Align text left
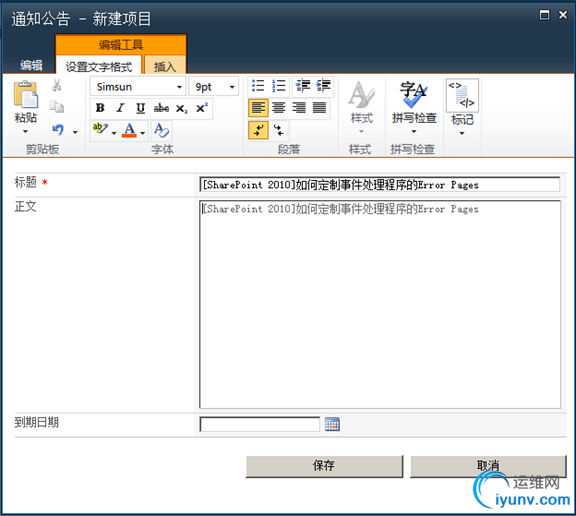The width and height of the screenshot is (576, 516). point(258,108)
